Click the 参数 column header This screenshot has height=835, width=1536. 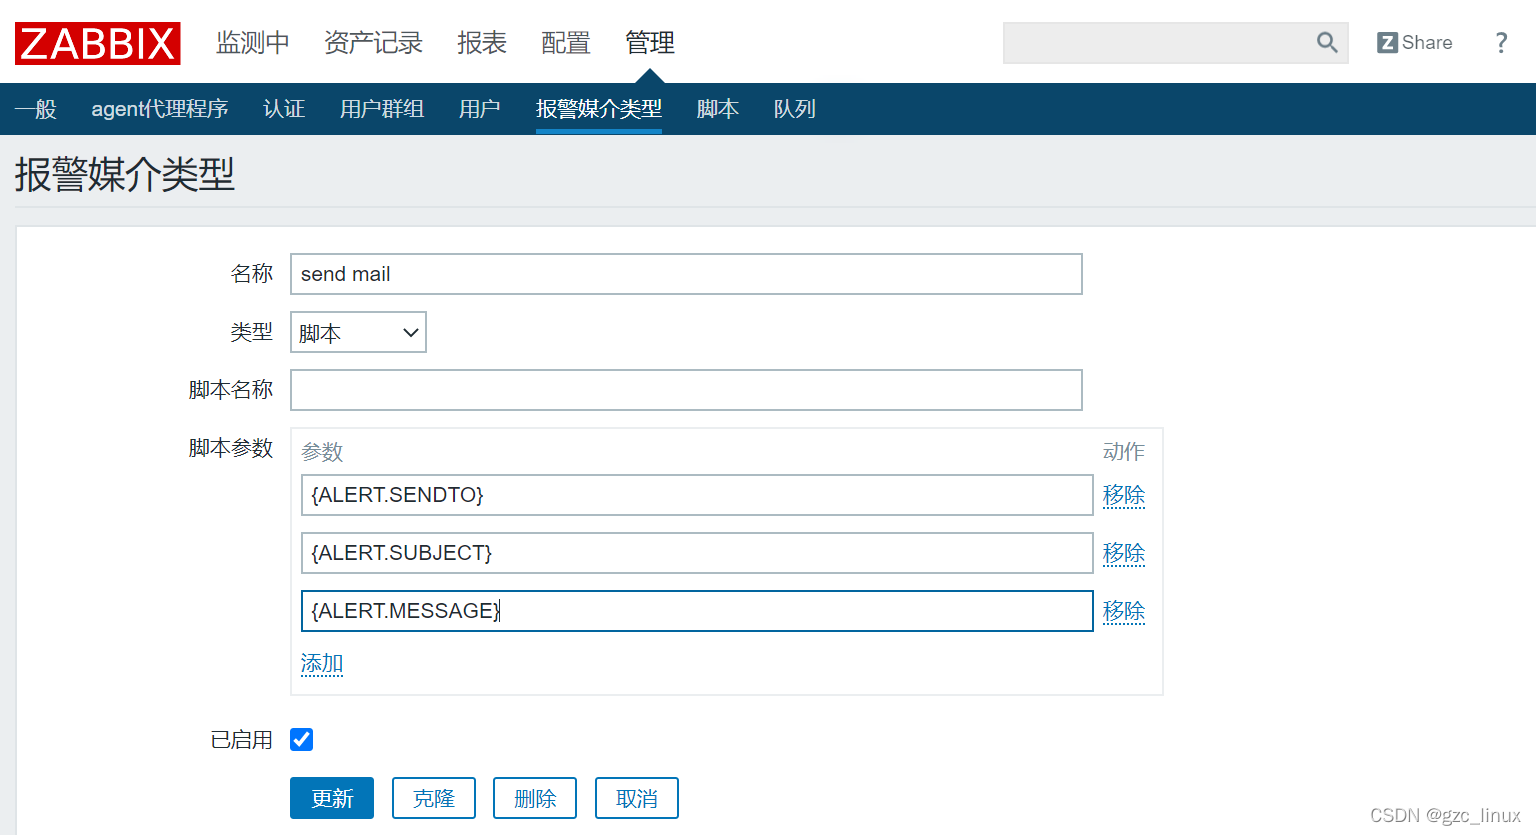click(x=322, y=452)
